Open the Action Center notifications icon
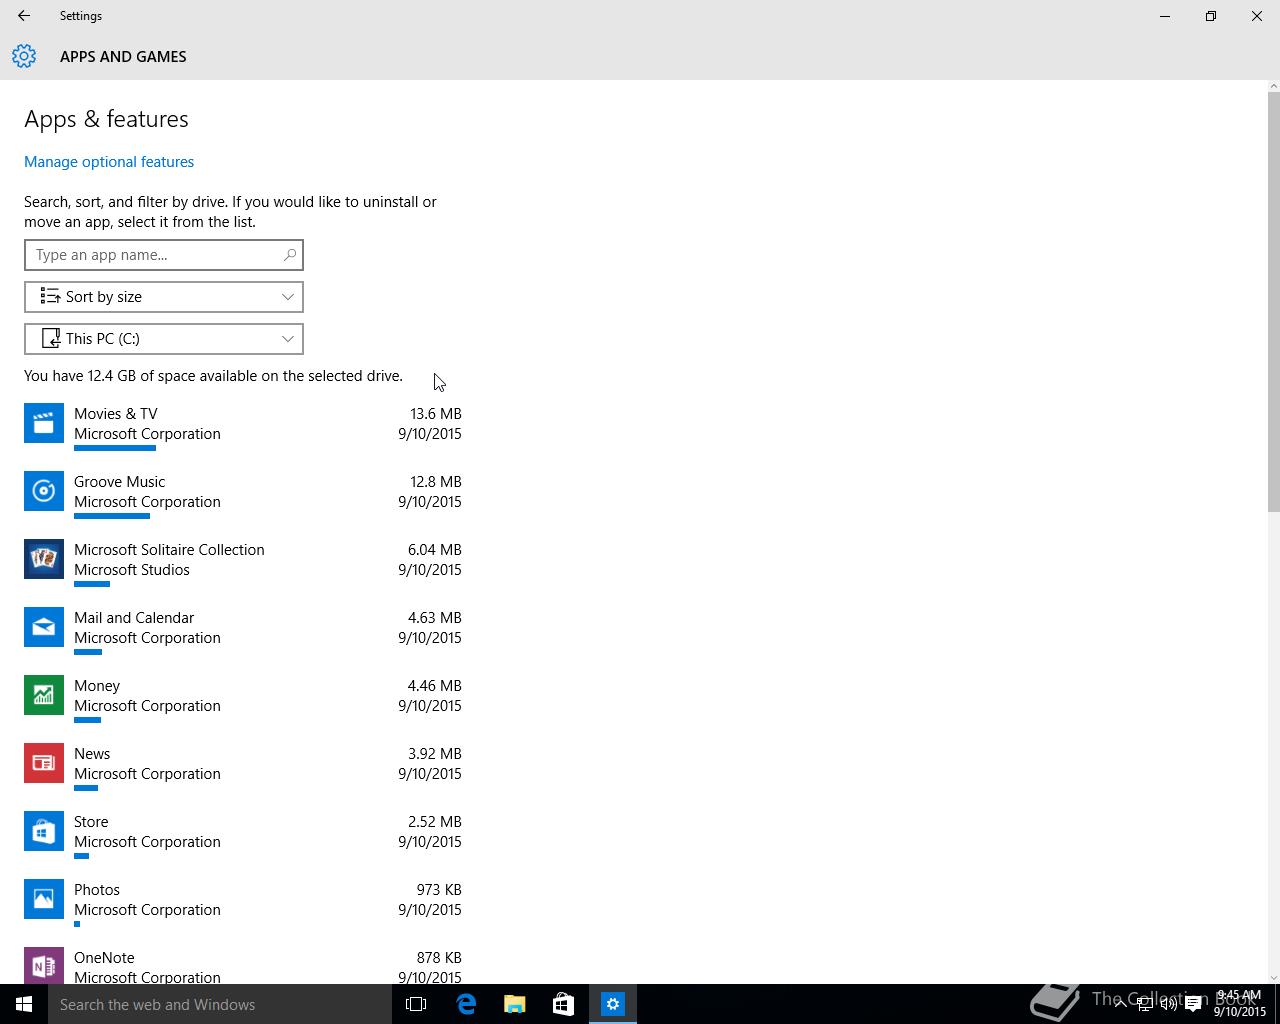The height and width of the screenshot is (1024, 1280). [1193, 1005]
